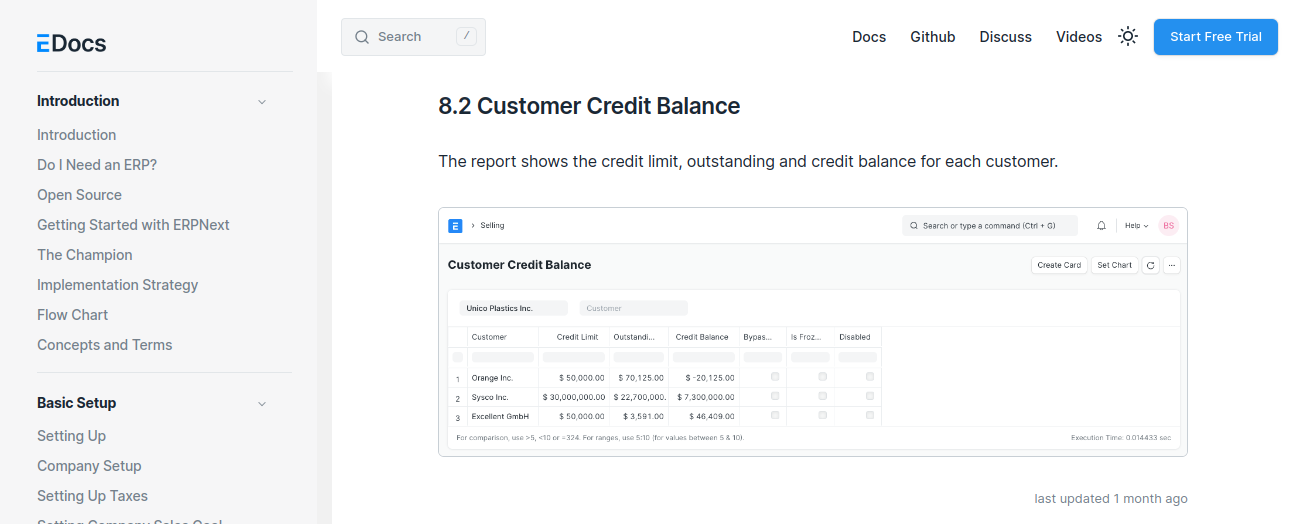Click the refresh icon in screenshot
The width and height of the screenshot is (1291, 524).
tap(1151, 265)
